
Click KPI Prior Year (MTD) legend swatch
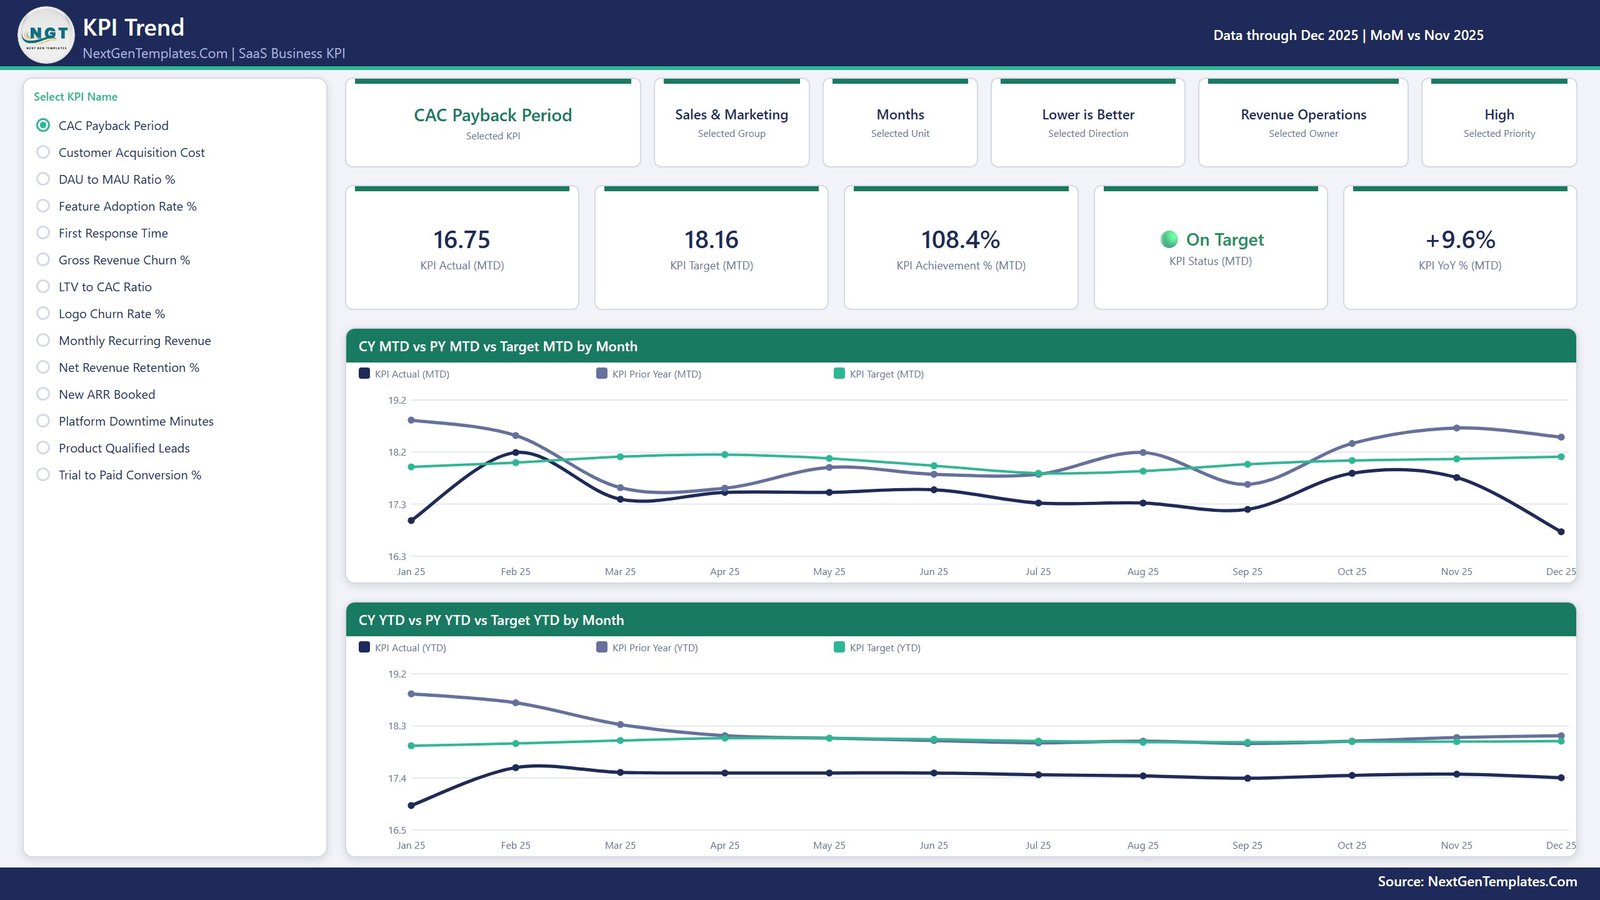pyautogui.click(x=602, y=373)
